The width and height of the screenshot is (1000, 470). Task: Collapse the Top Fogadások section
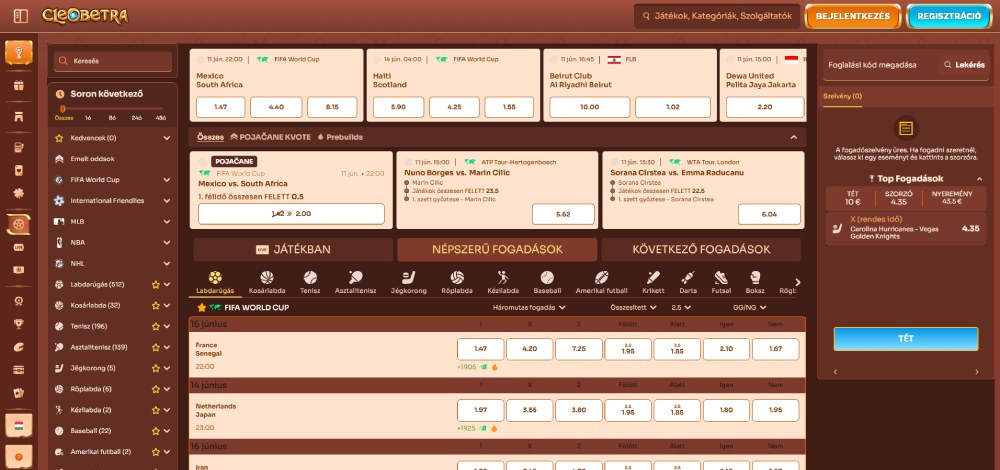pos(980,179)
